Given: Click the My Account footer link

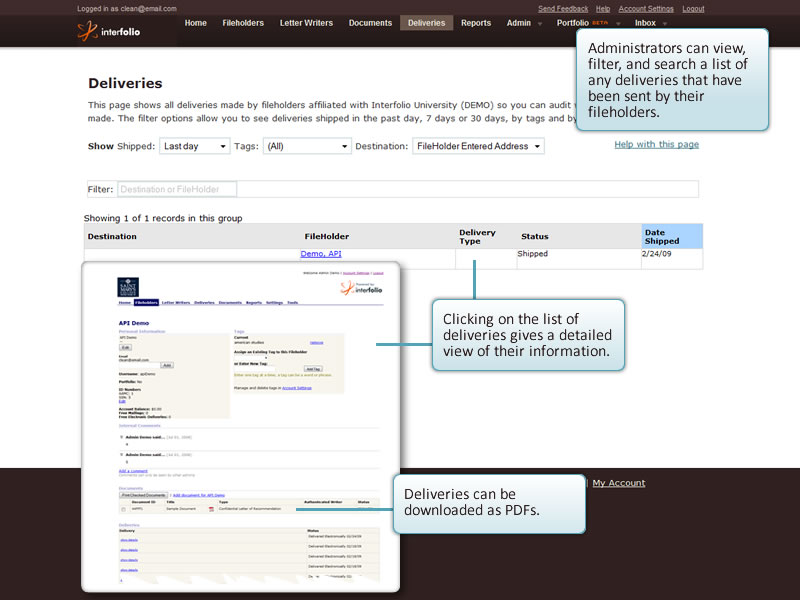Looking at the screenshot, I should point(619,483).
